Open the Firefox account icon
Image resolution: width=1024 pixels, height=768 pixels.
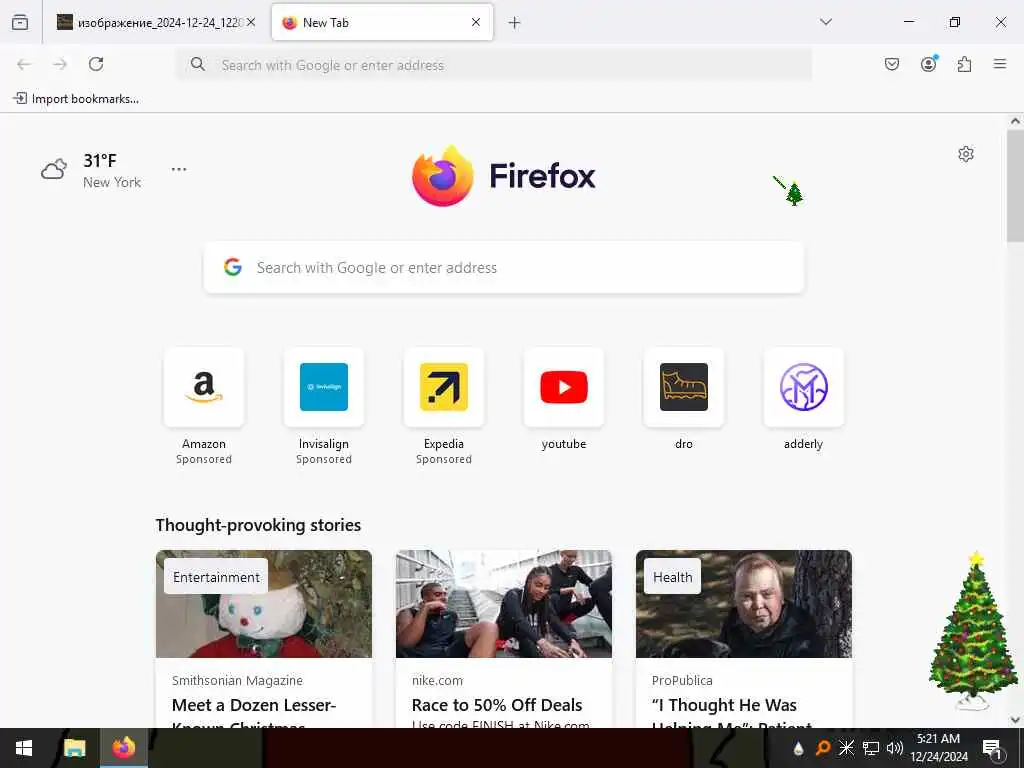click(x=929, y=64)
